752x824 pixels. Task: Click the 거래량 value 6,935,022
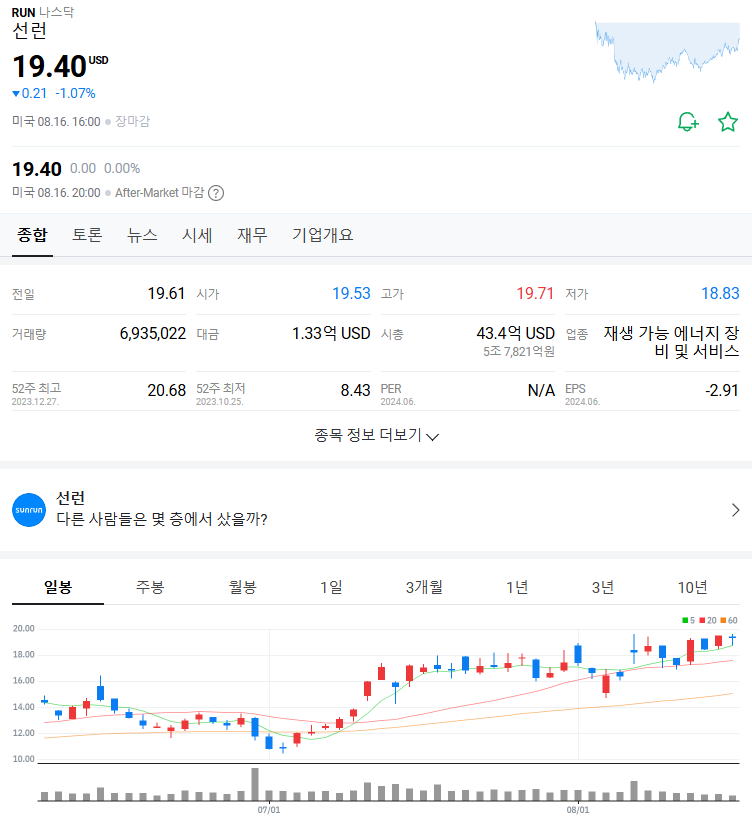[153, 333]
